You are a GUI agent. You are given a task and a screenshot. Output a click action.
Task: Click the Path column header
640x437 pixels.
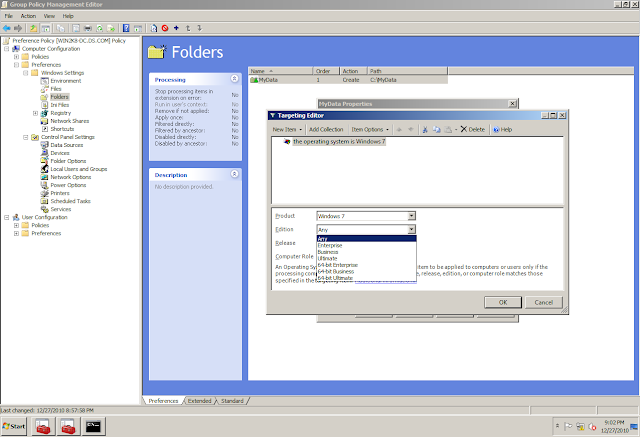[407, 71]
